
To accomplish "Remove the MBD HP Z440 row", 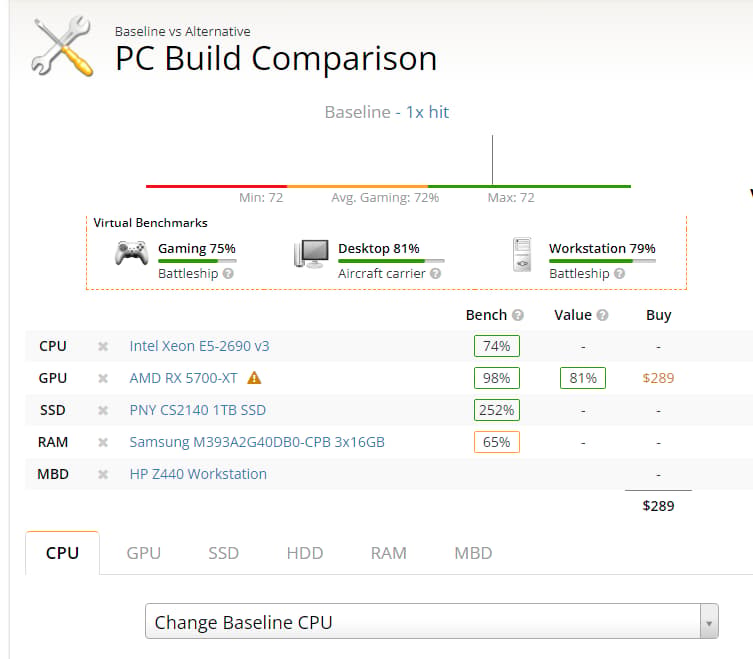I will coord(103,475).
